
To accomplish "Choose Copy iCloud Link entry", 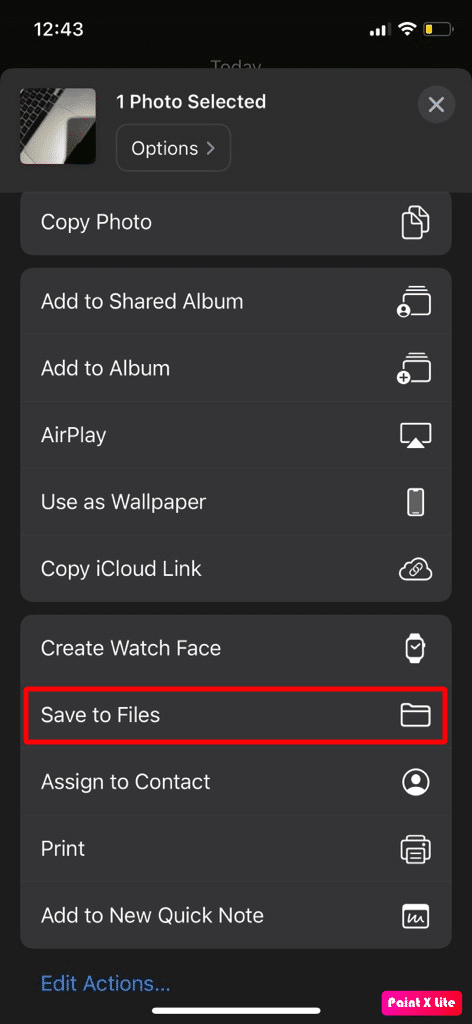I will (x=236, y=569).
